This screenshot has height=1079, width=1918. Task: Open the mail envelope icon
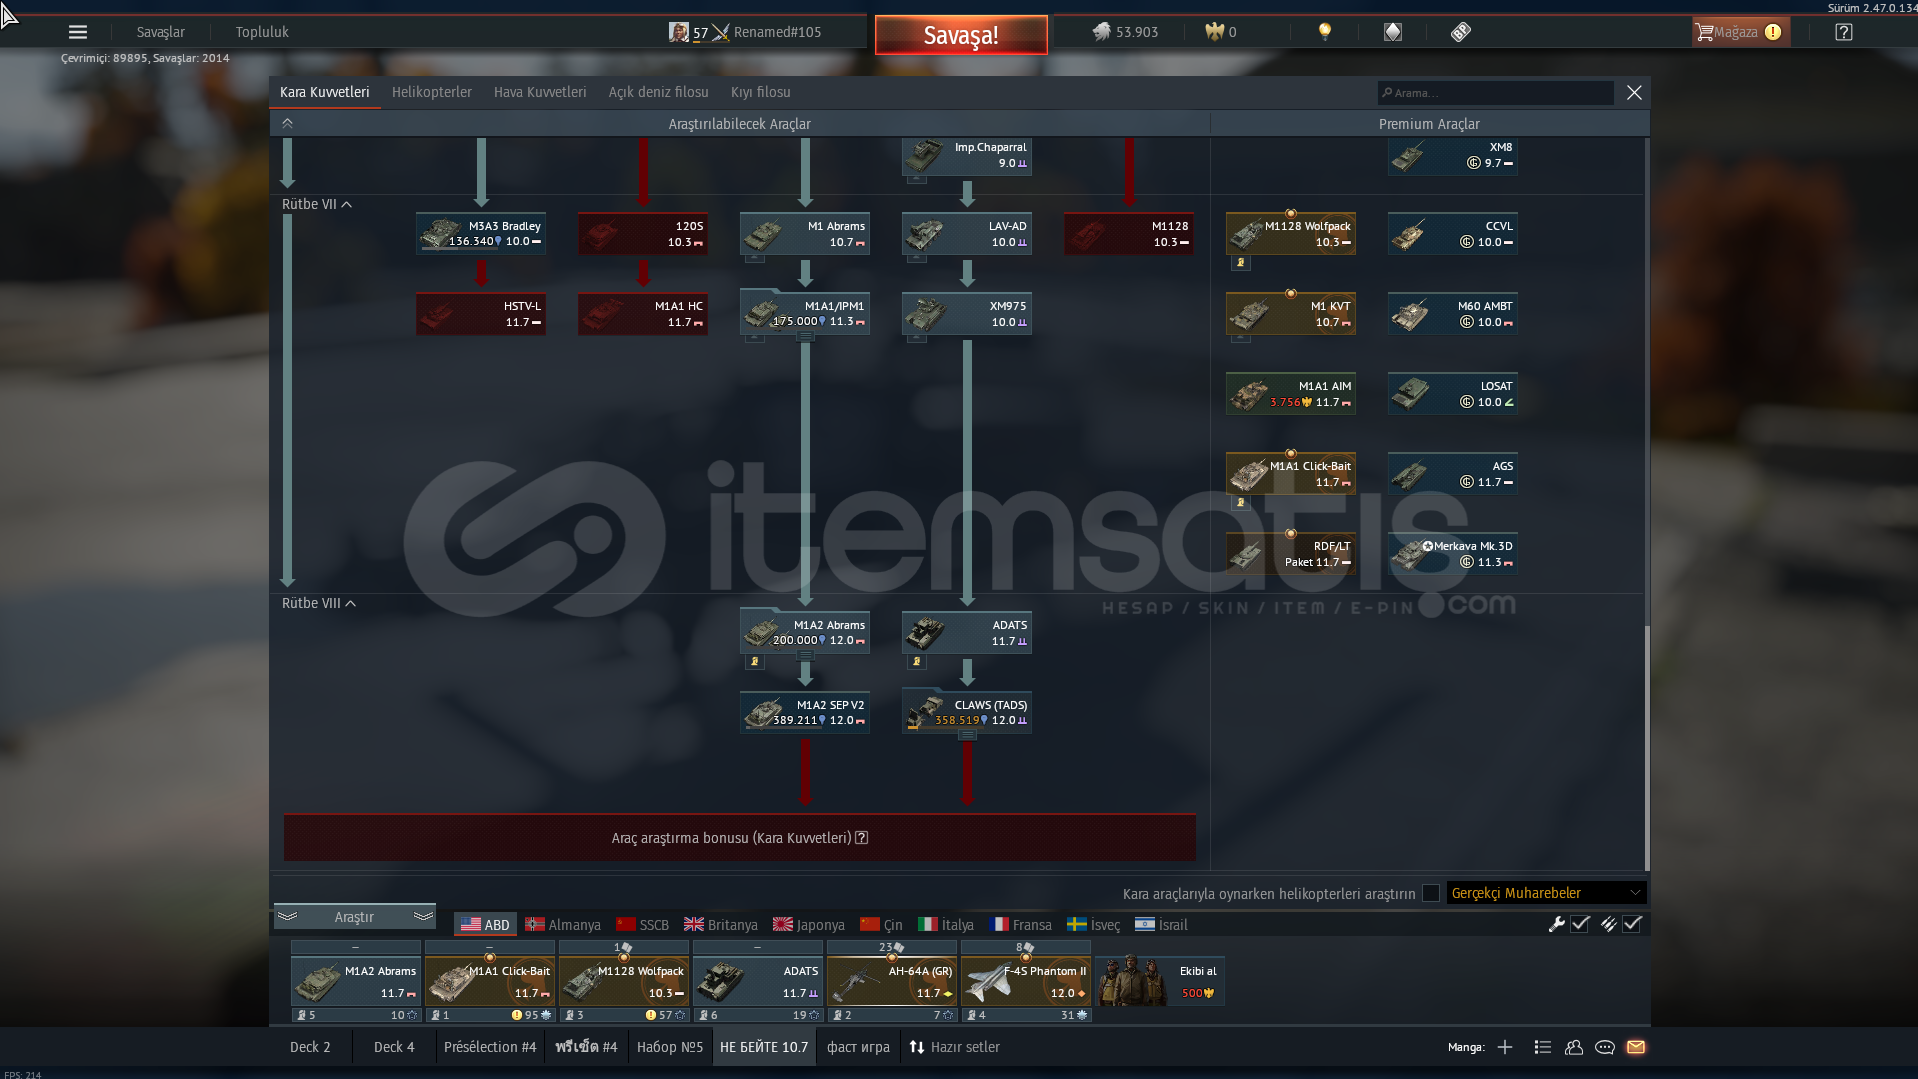coord(1636,1047)
